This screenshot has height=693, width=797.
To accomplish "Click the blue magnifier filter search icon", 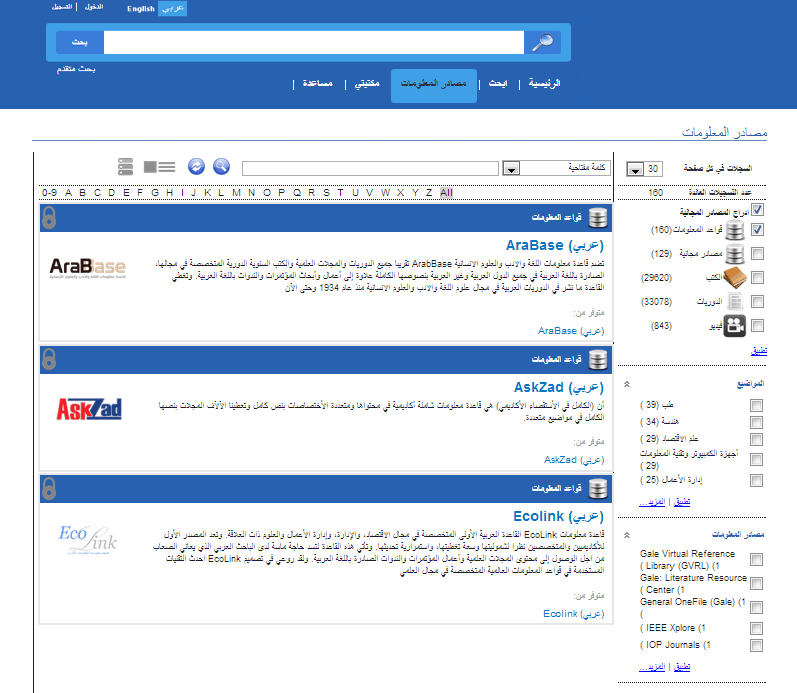I will point(221,166).
